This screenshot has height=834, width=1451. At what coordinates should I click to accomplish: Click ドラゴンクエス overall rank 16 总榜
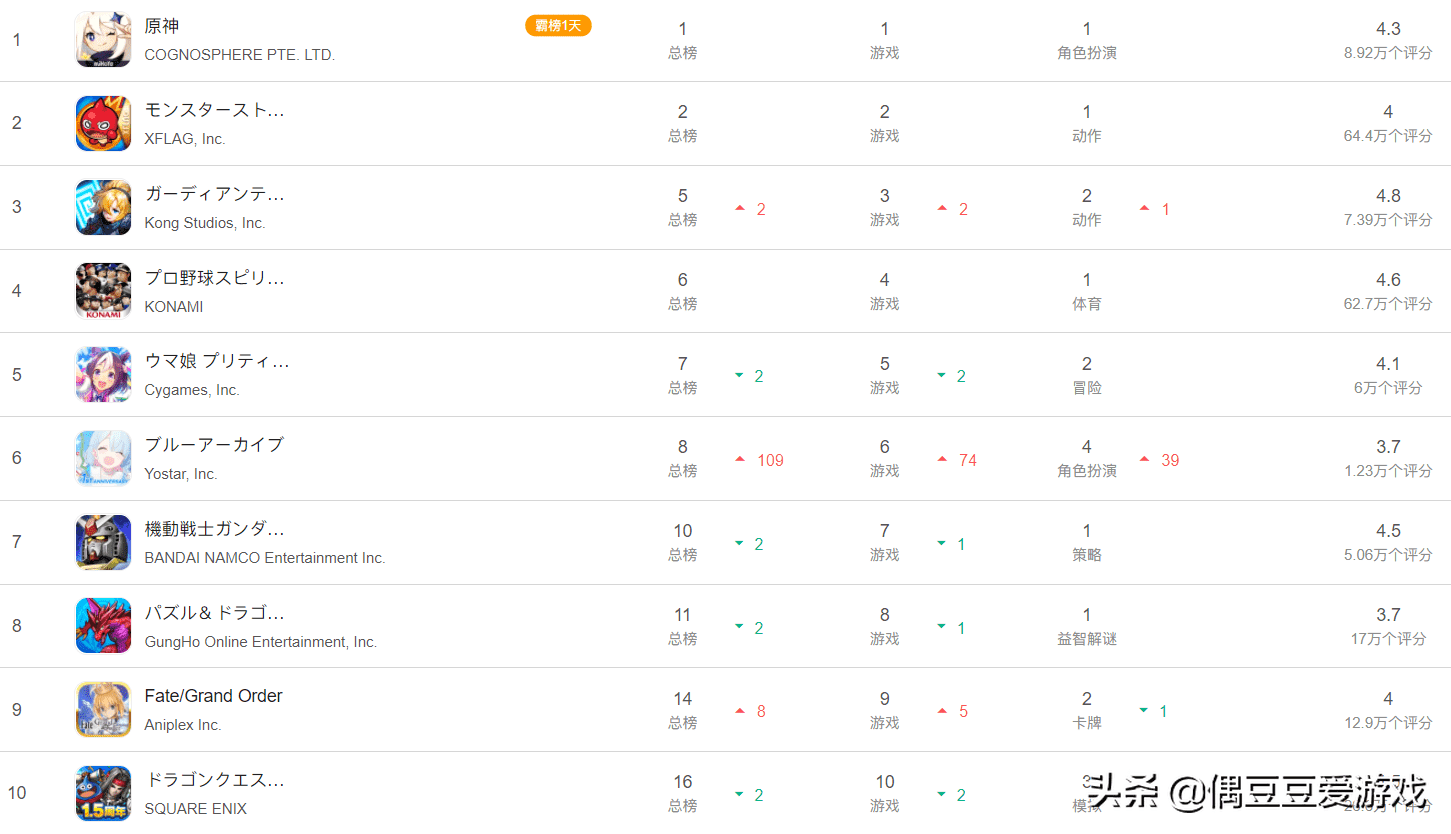coord(683,793)
